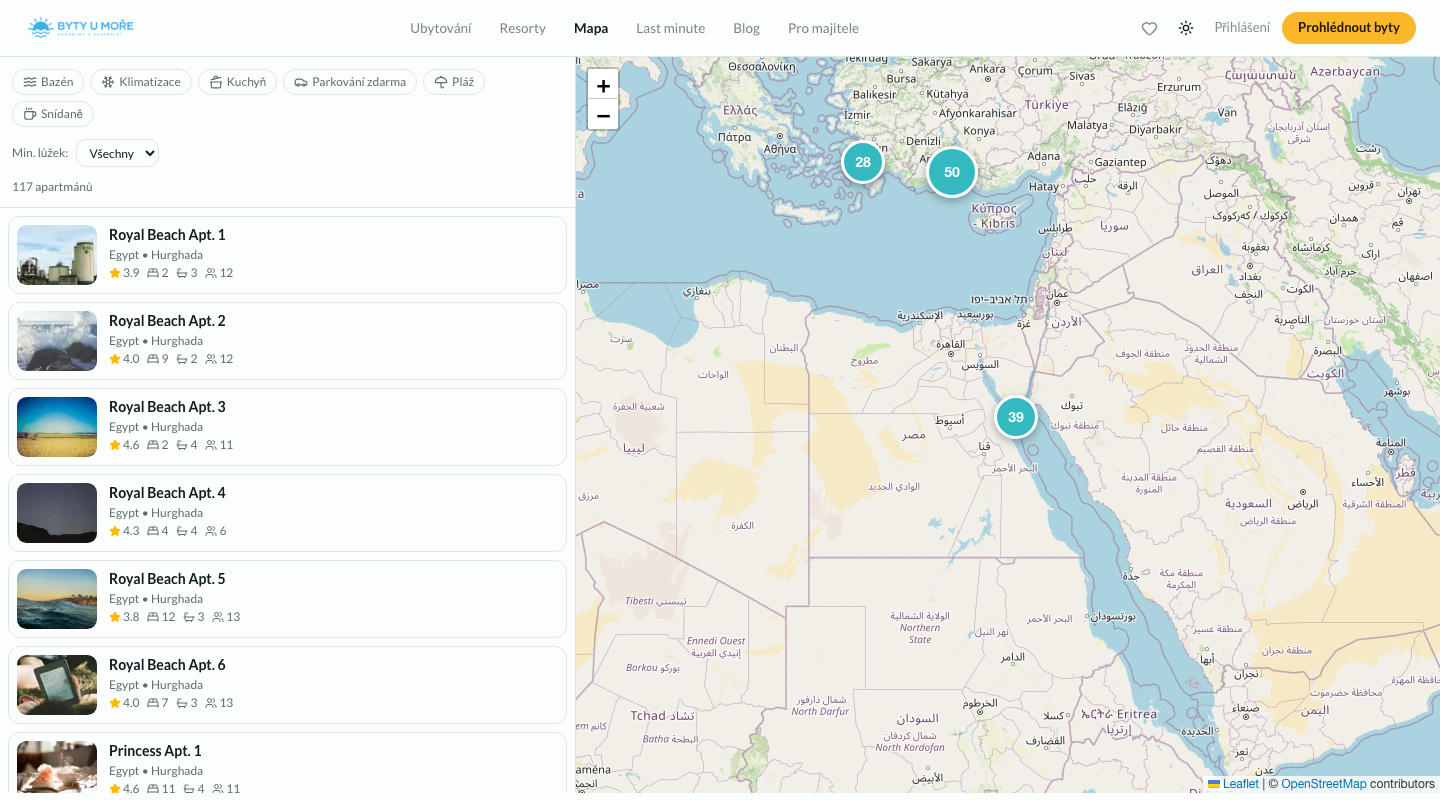Go to the Pro majitele page

click(x=823, y=28)
